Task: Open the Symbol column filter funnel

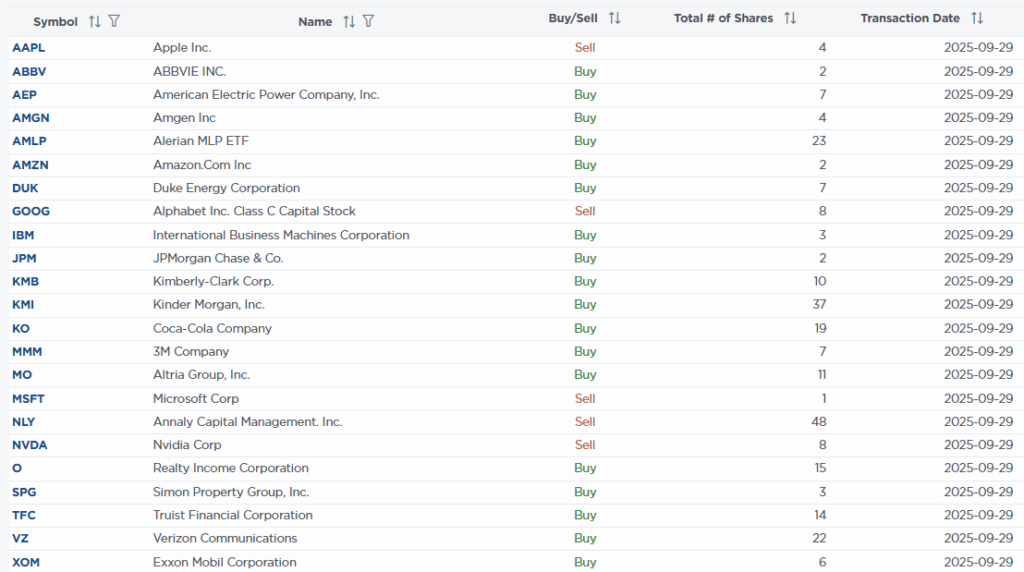Action: [x=114, y=22]
